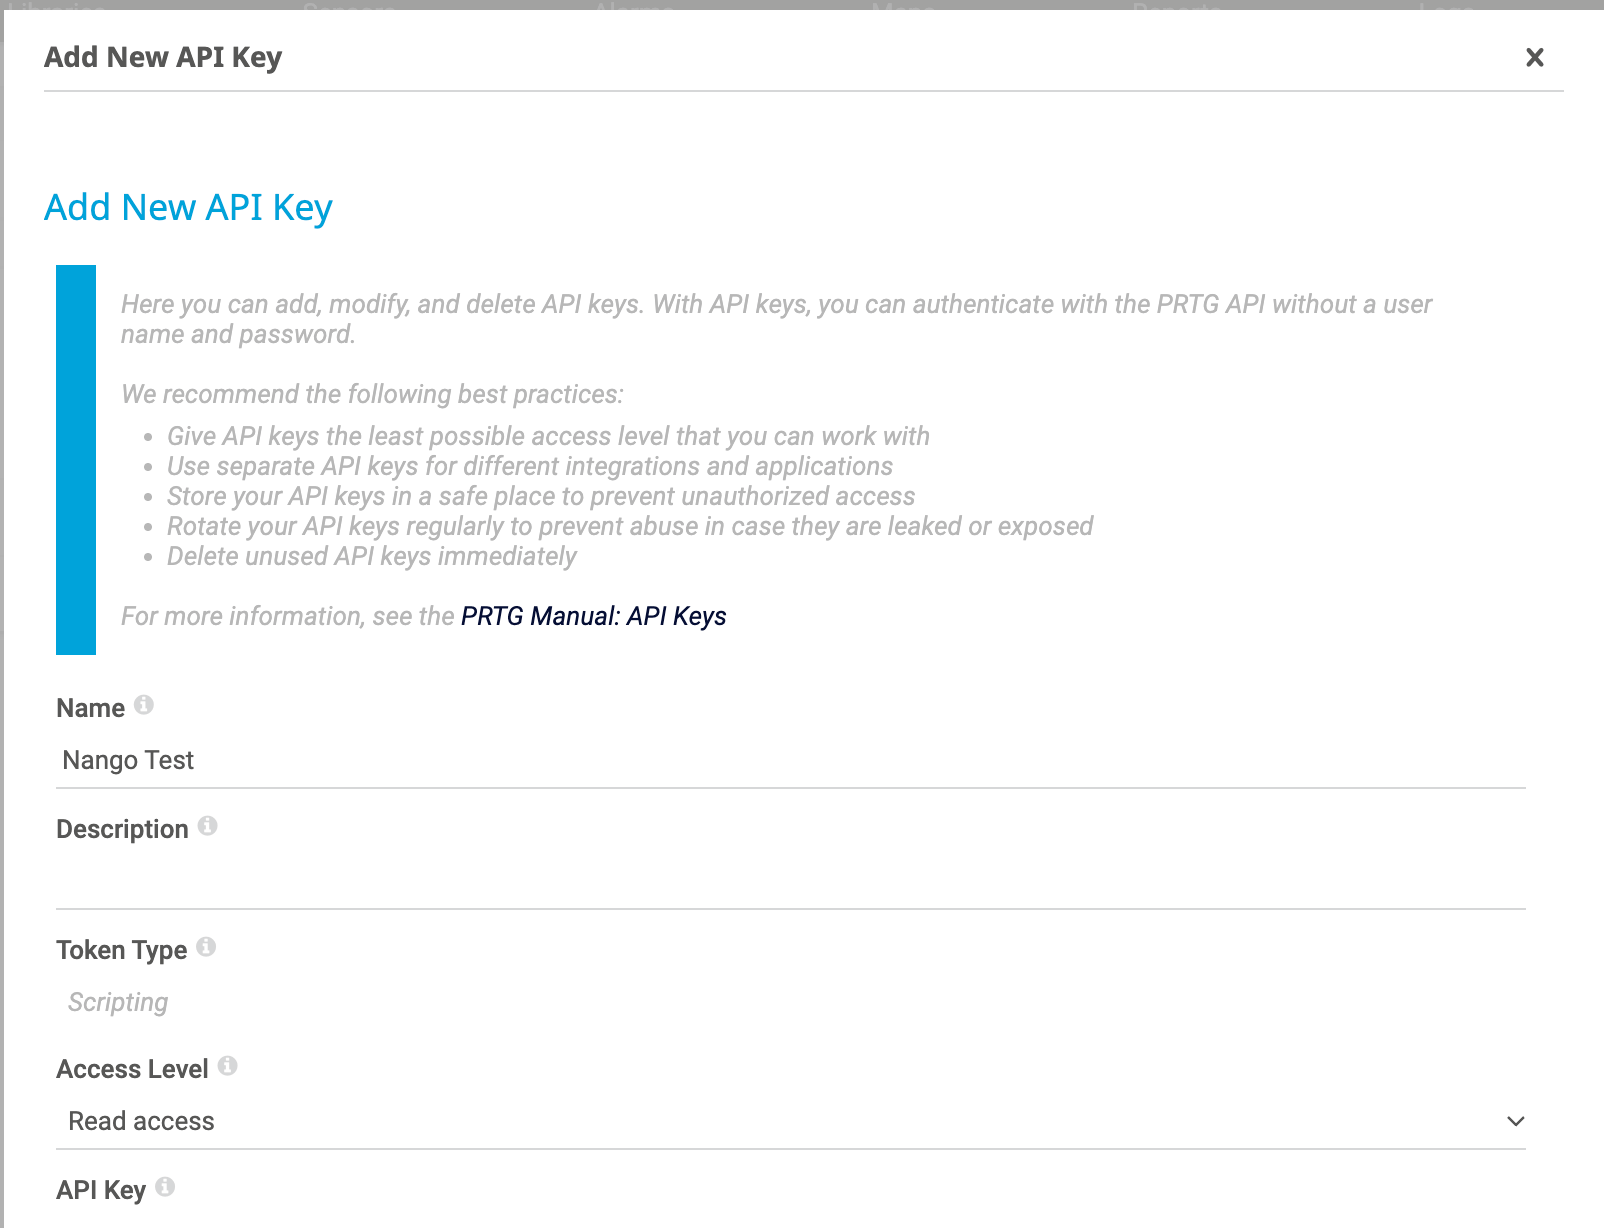Click the Description field label
This screenshot has width=1604, height=1228.
122,829
